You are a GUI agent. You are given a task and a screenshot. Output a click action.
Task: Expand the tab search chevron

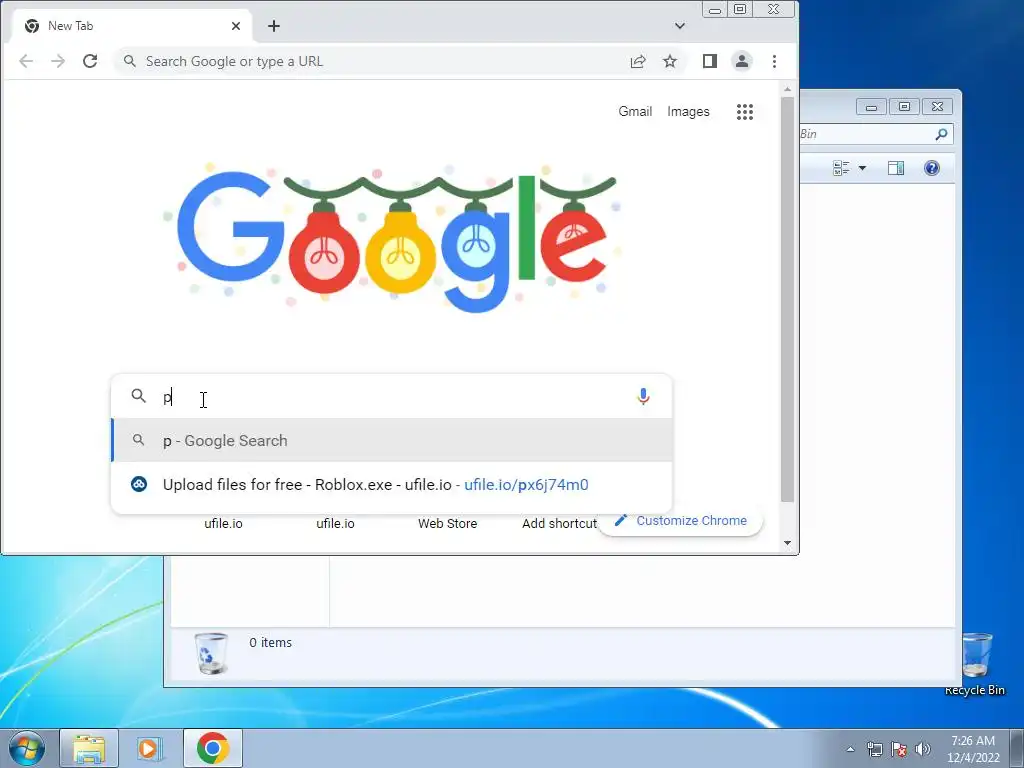[680, 26]
